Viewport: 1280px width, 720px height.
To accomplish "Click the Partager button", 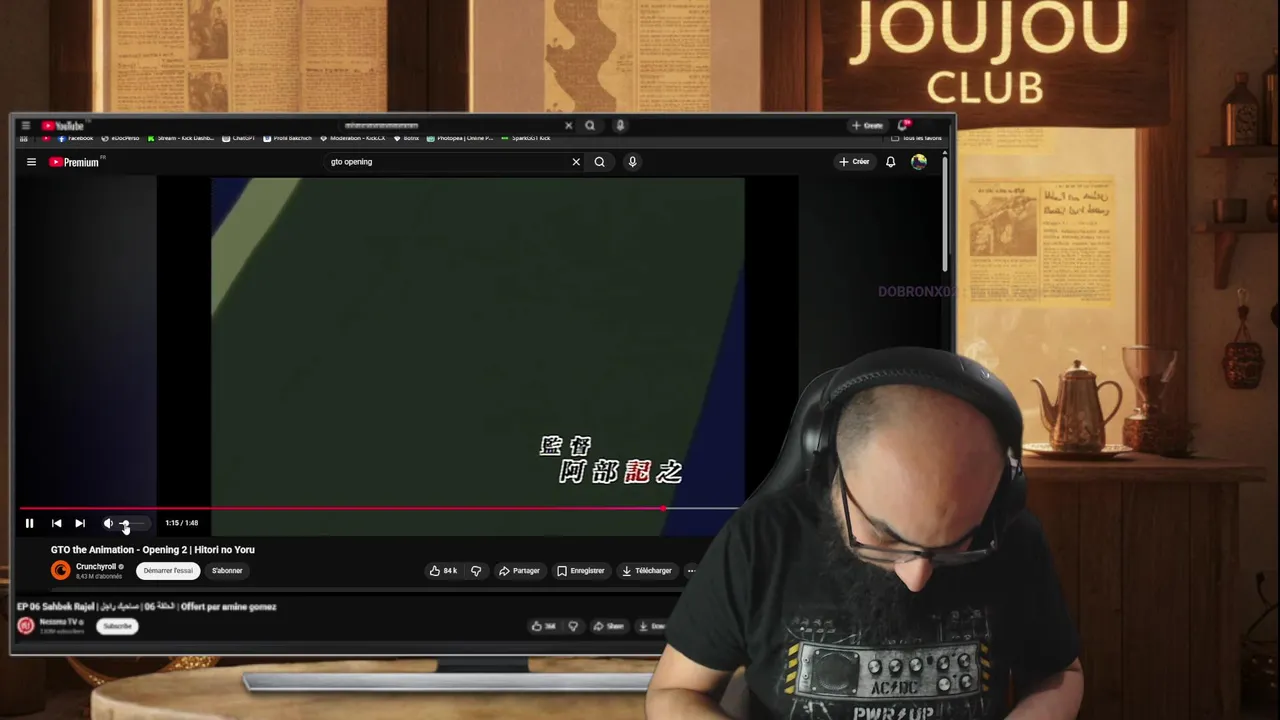I will coord(520,571).
